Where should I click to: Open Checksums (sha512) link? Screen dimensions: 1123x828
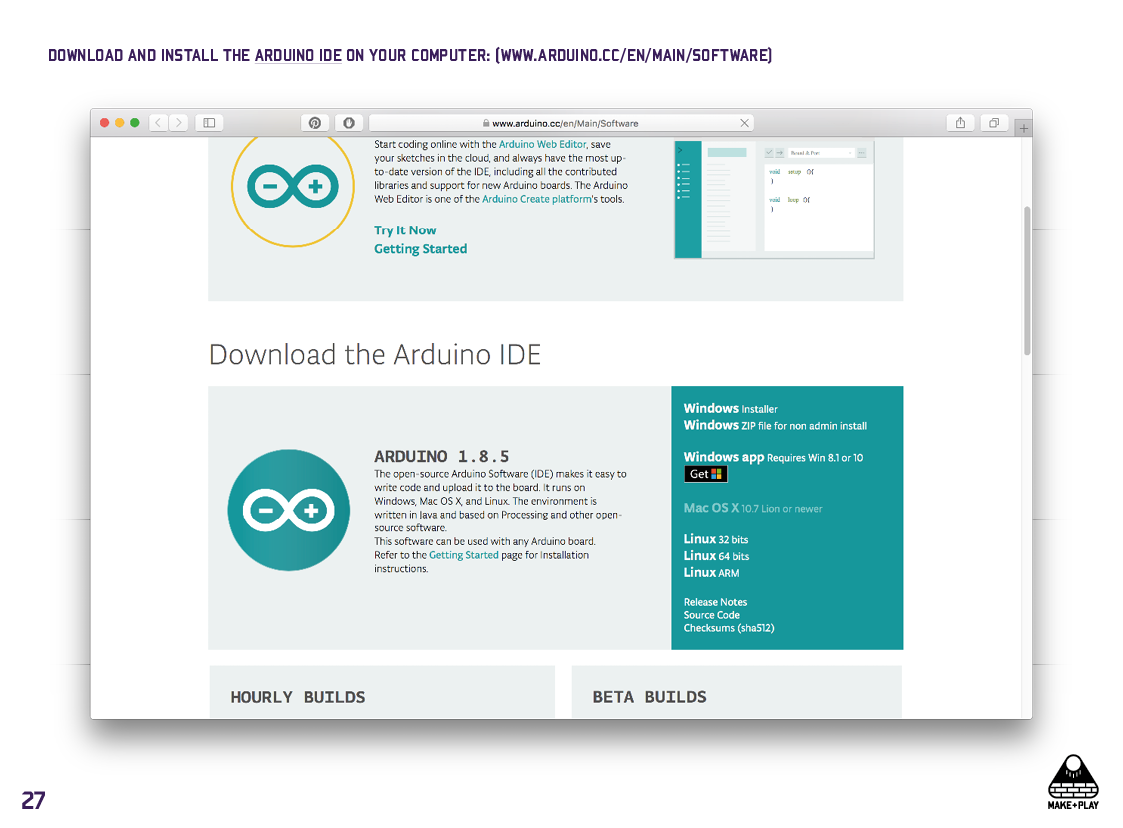point(729,627)
